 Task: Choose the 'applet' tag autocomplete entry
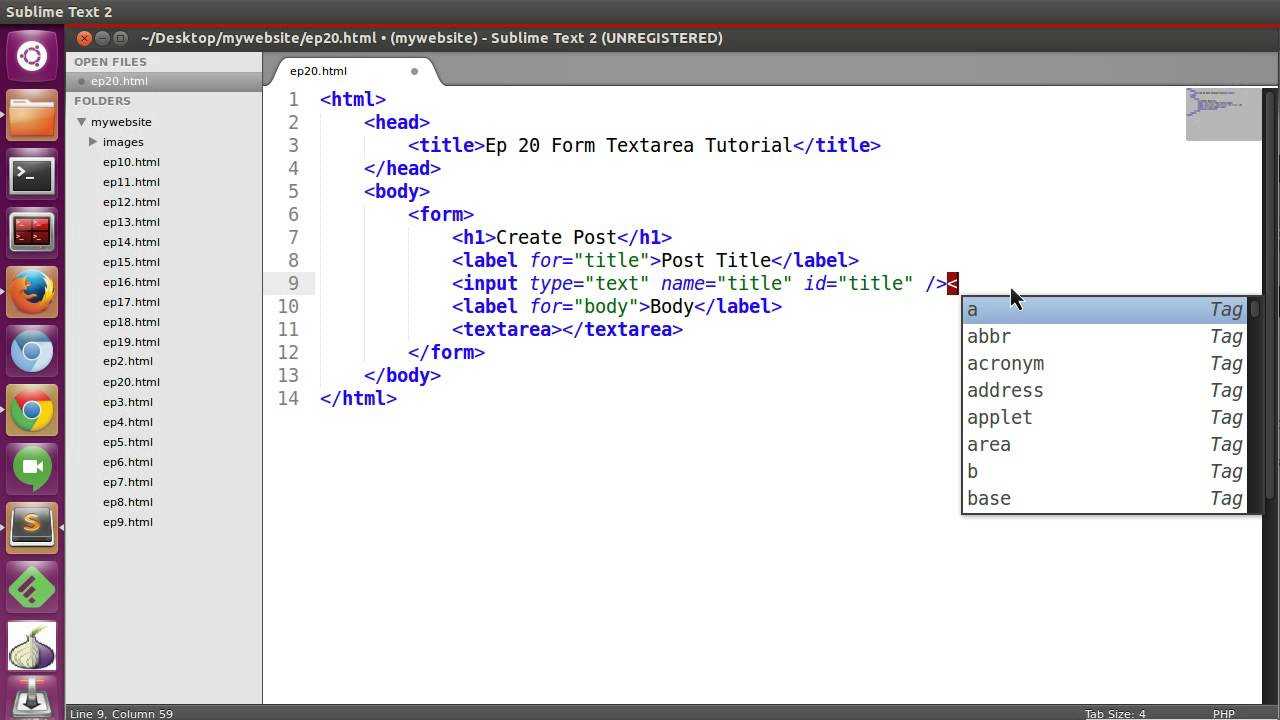point(1105,418)
